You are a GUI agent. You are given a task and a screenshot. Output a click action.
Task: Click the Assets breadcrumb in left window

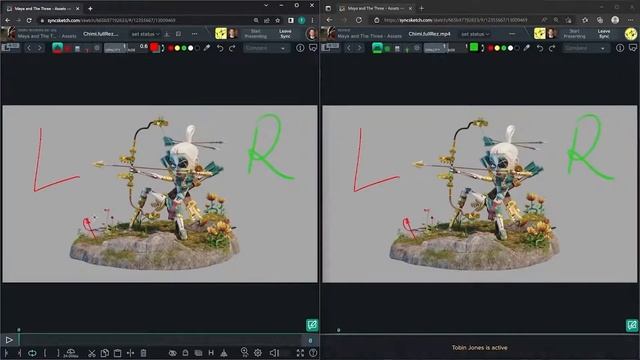[x=69, y=36]
